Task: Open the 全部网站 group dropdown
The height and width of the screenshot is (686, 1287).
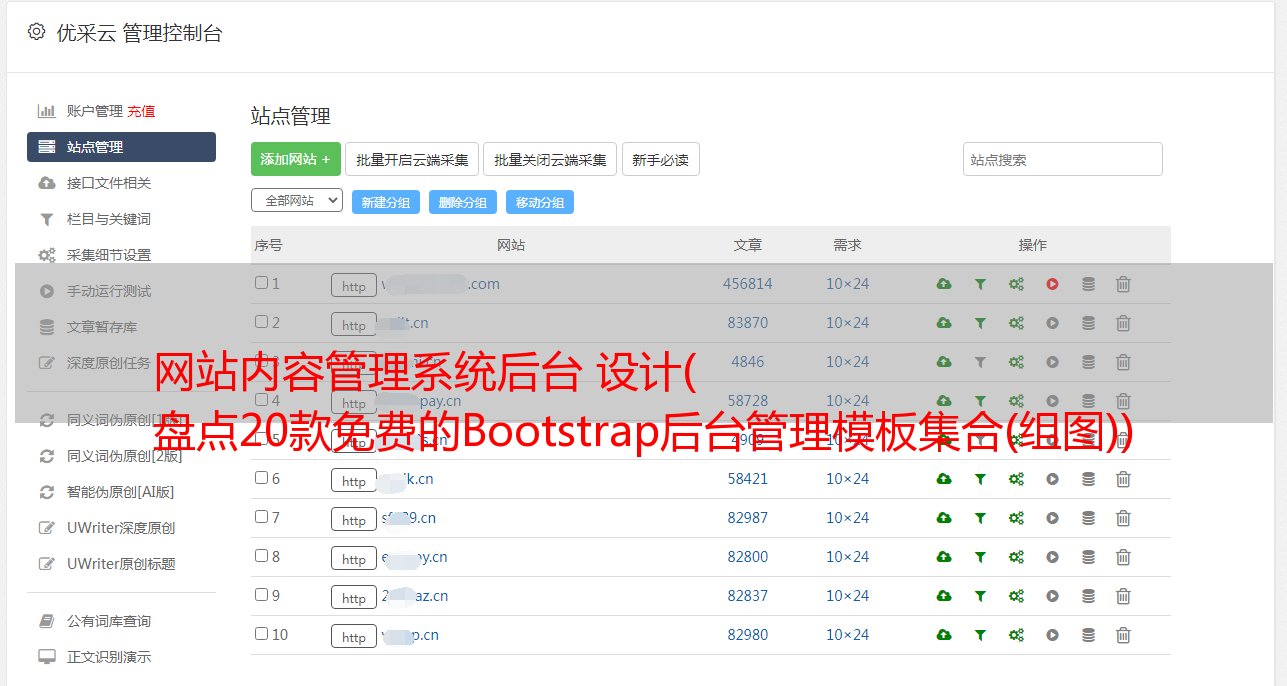Action: pos(296,201)
